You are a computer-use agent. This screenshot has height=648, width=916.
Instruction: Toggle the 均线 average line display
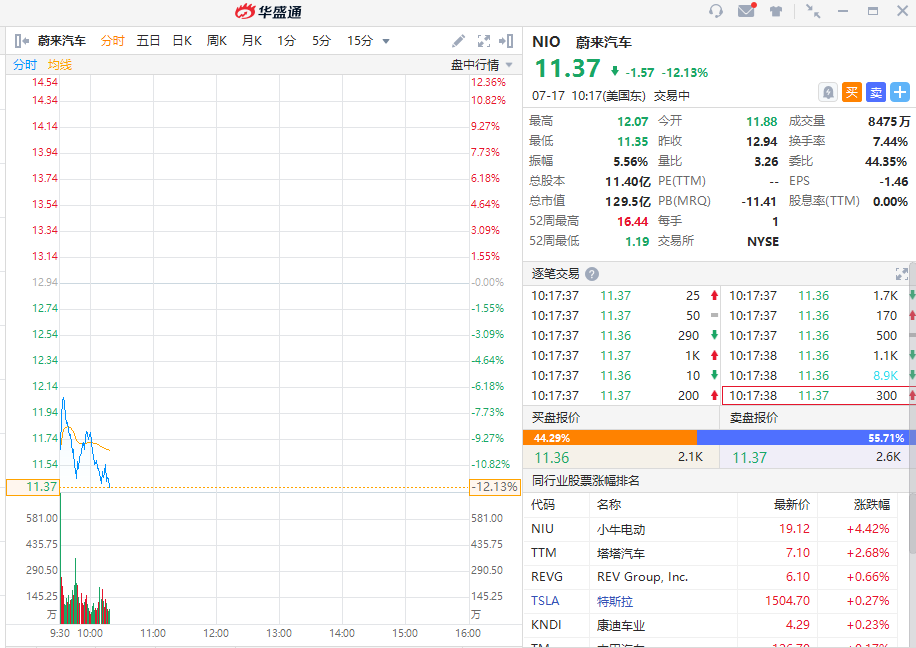[x=60, y=65]
